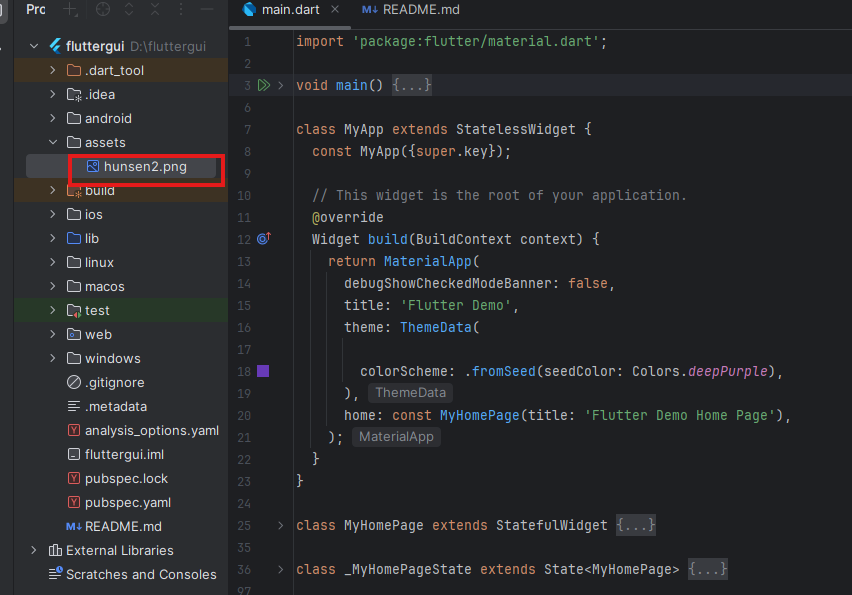
Task: Expand External Libraries node
Action: (34, 551)
